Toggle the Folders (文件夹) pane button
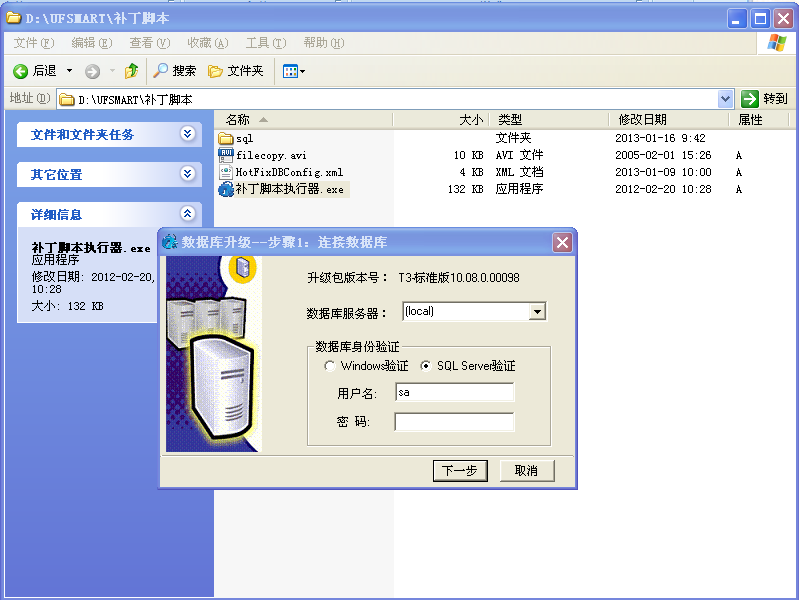799x600 pixels. 236,71
